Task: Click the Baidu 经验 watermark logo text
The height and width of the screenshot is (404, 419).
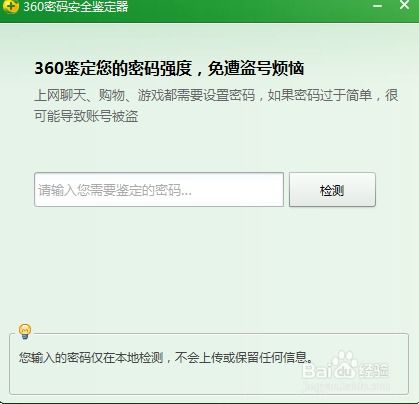Action: 345,369
